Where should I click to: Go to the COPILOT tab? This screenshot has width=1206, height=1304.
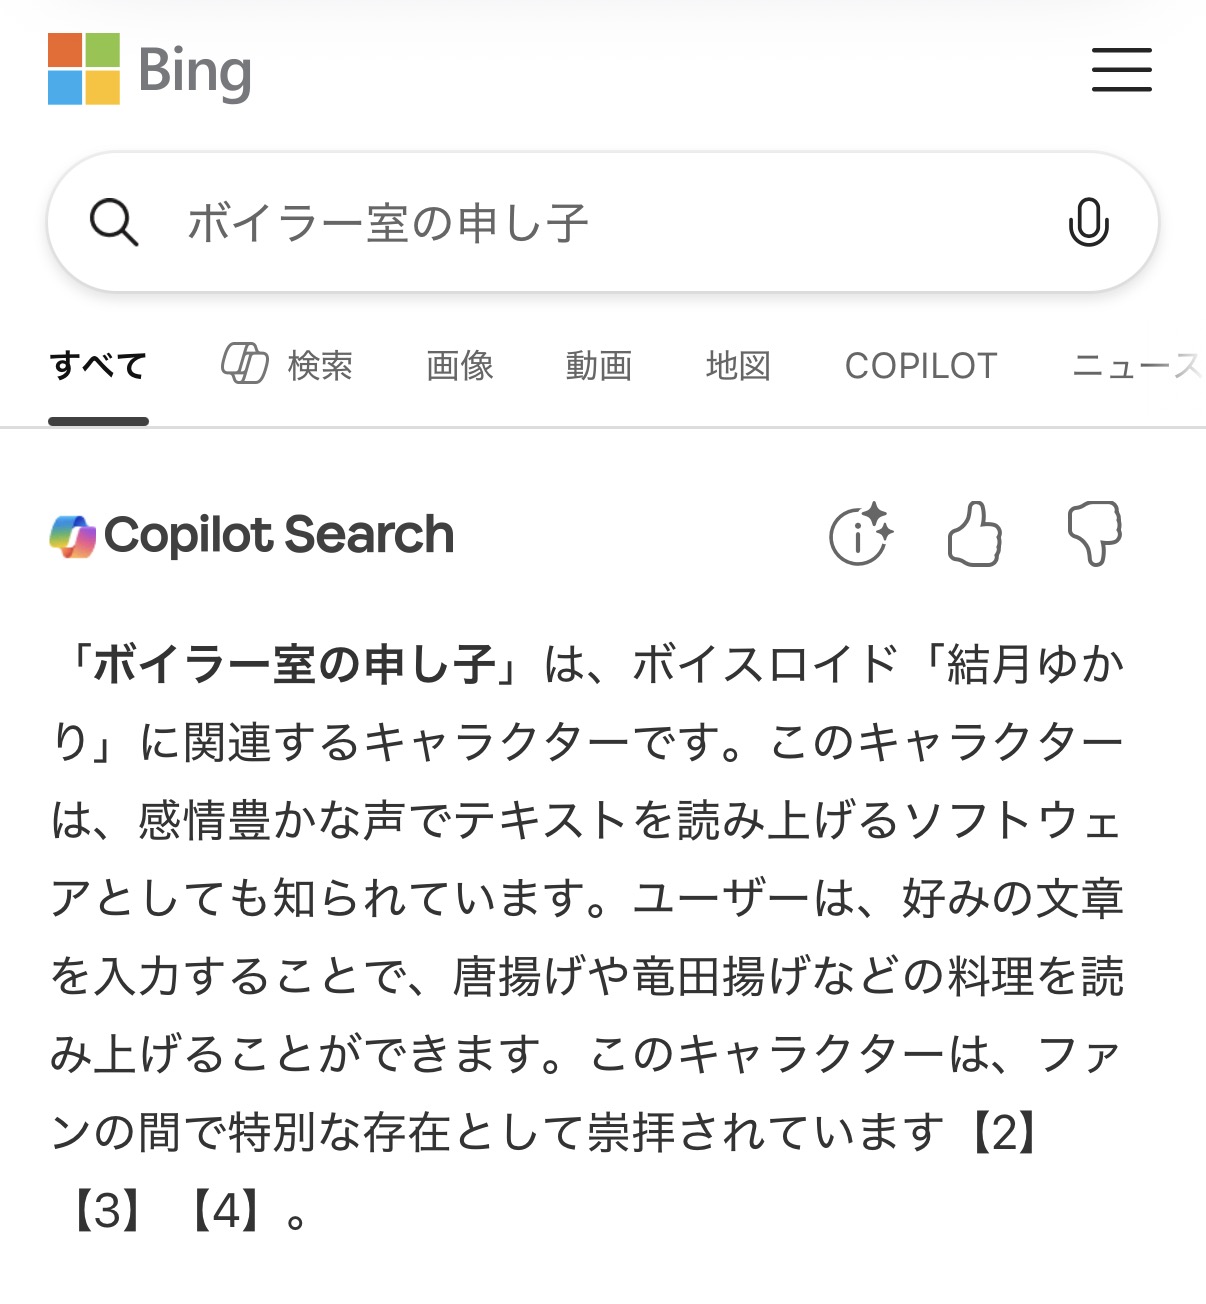pos(921,366)
